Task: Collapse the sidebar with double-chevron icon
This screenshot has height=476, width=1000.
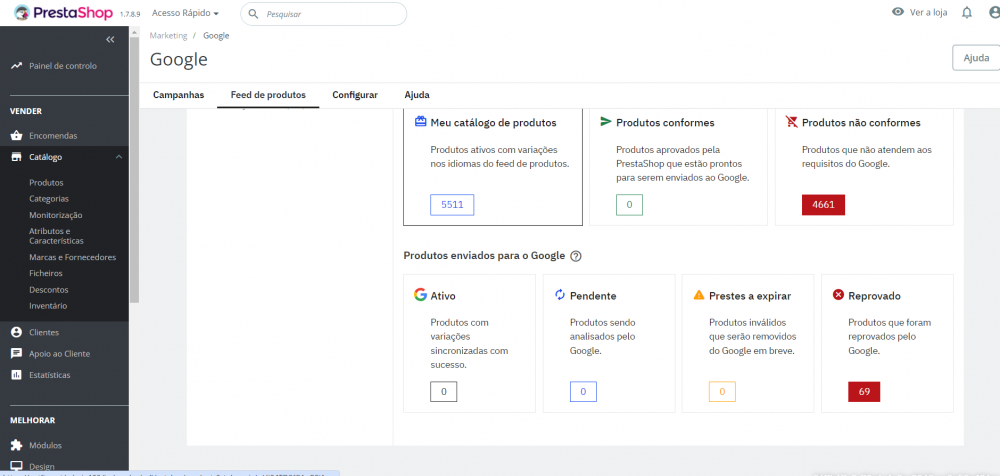Action: coord(110,40)
